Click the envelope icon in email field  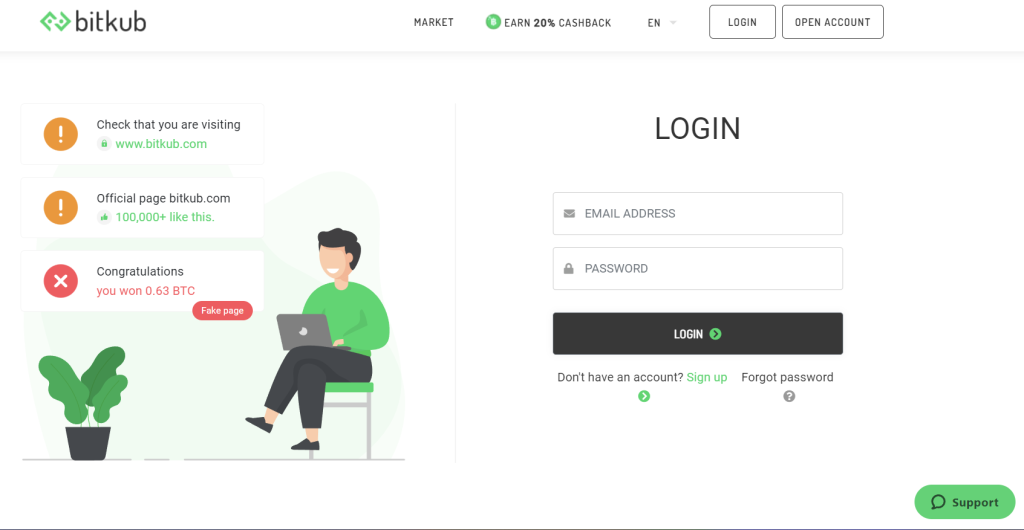pyautogui.click(x=569, y=213)
